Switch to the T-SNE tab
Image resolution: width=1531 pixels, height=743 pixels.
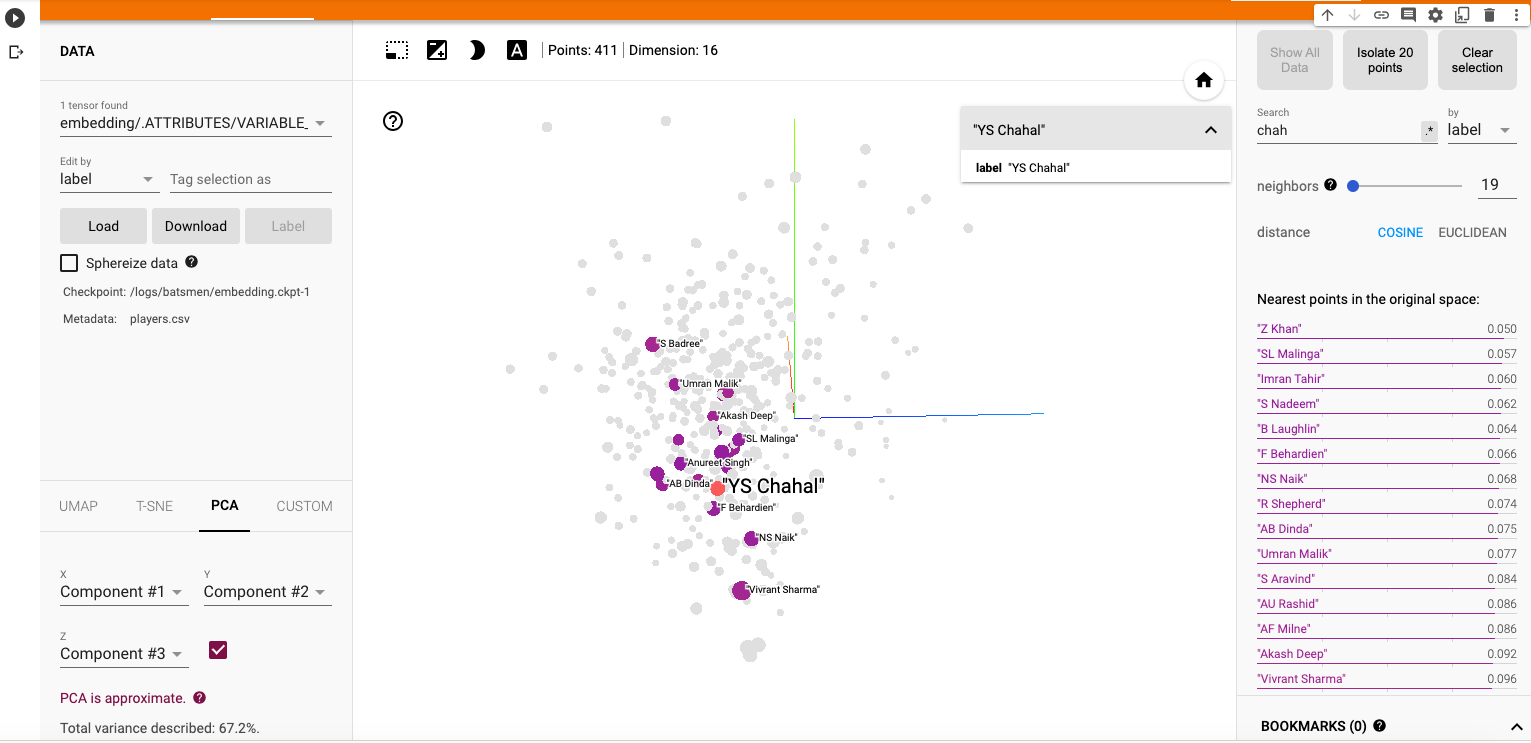154,506
